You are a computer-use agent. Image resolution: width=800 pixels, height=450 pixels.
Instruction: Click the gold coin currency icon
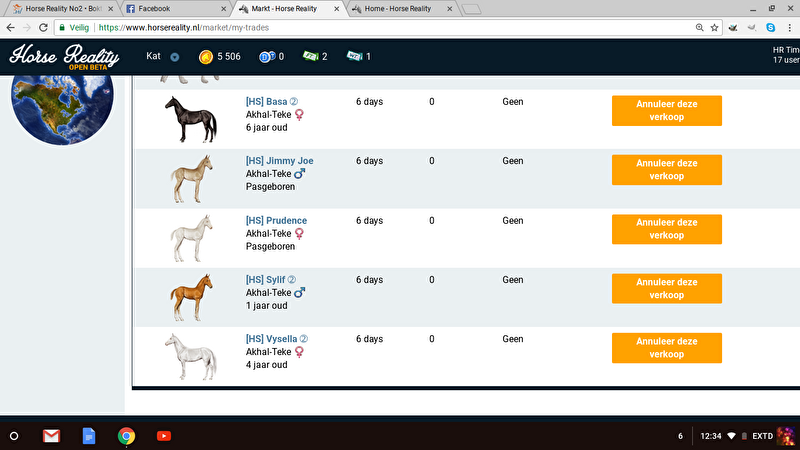(x=206, y=56)
